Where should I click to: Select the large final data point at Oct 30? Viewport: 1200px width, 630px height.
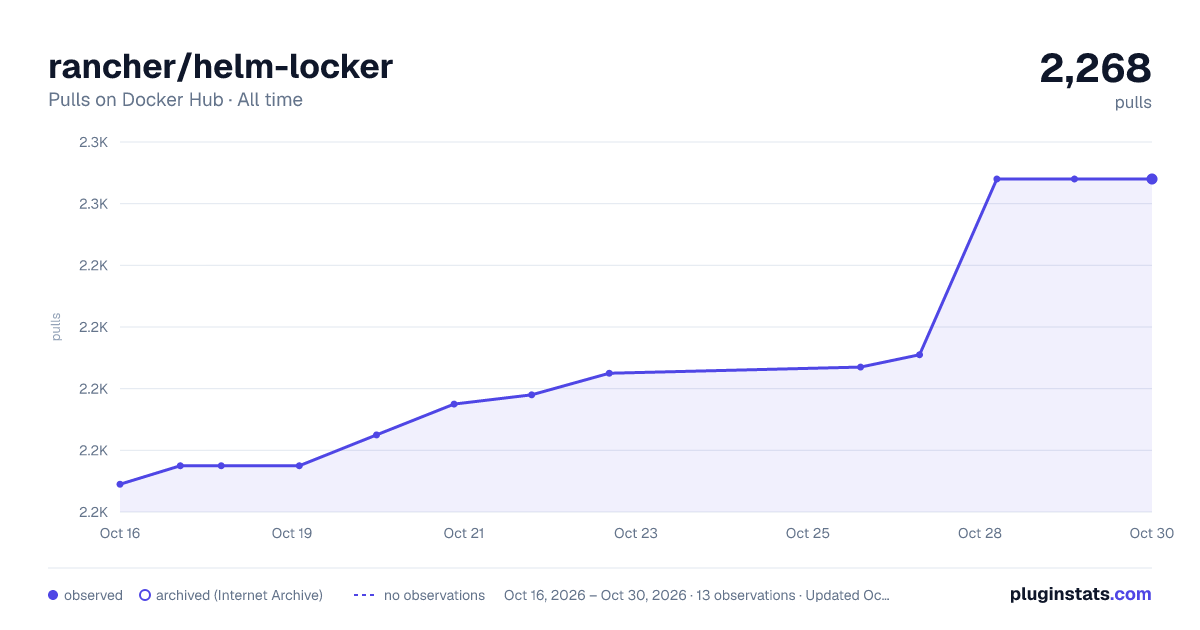click(x=1152, y=179)
